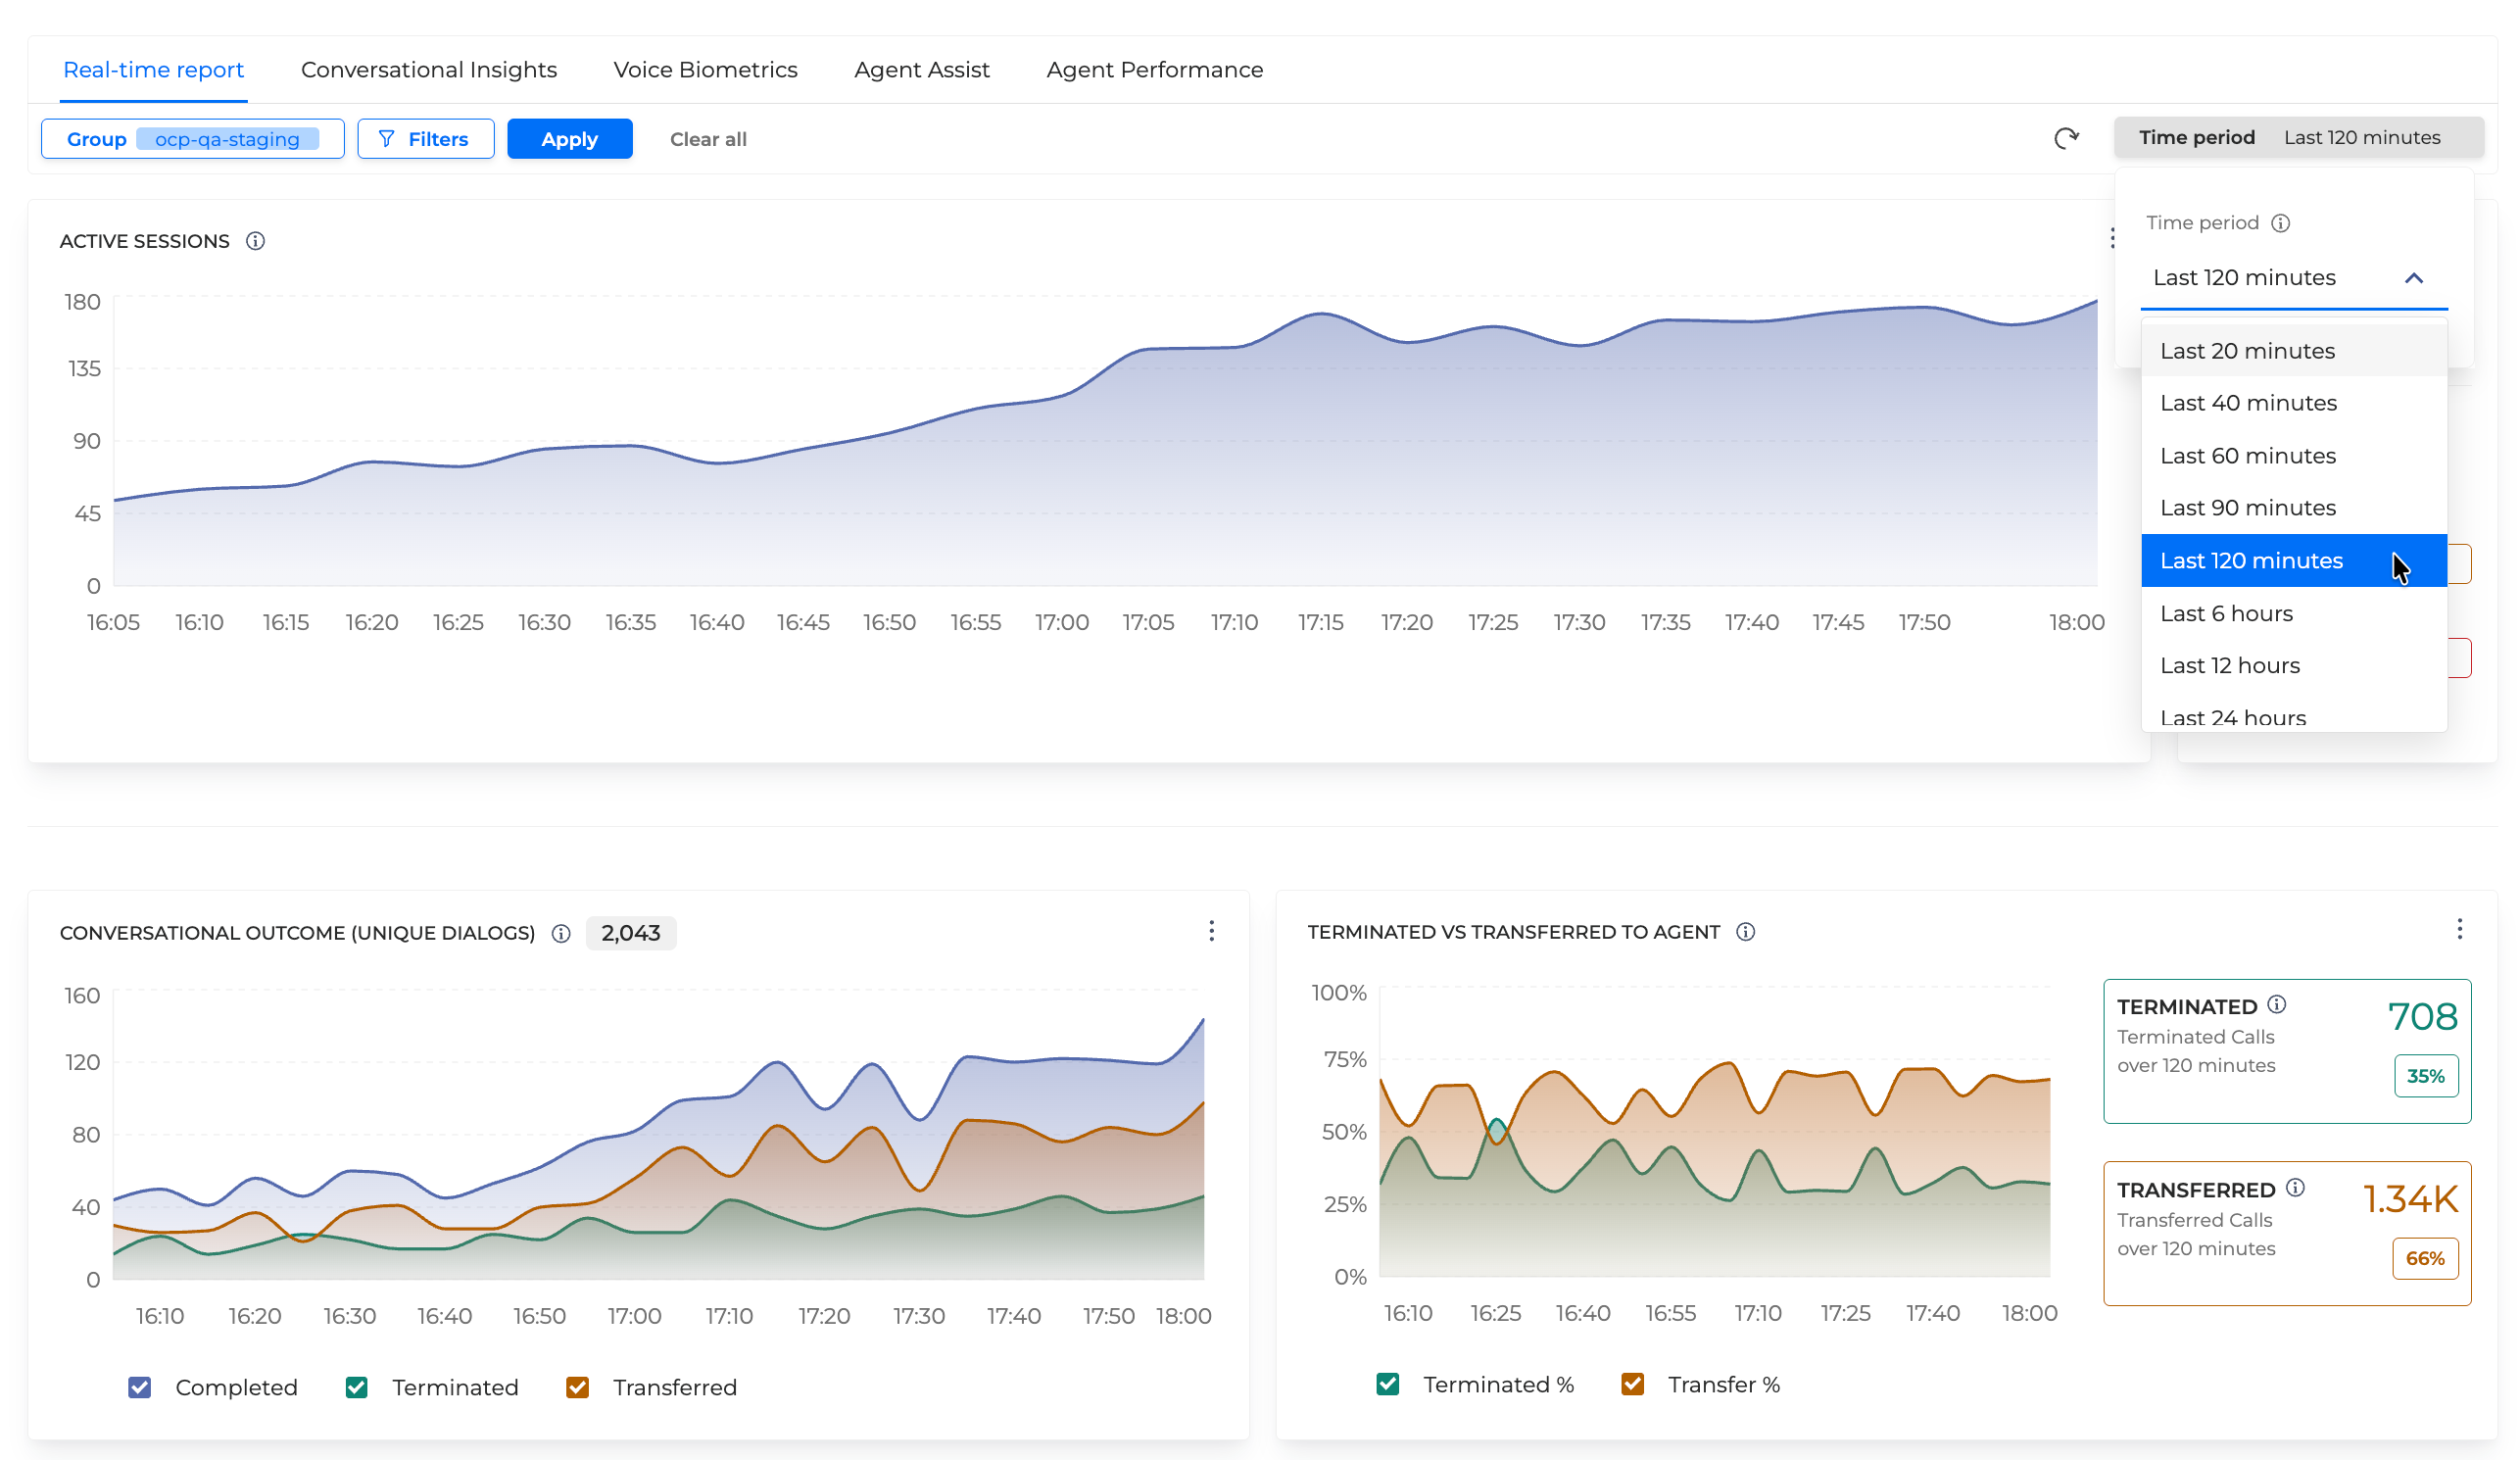Image resolution: width=2520 pixels, height=1460 pixels.
Task: Click the 35% badge on Terminated card
Action: [x=2425, y=1076]
